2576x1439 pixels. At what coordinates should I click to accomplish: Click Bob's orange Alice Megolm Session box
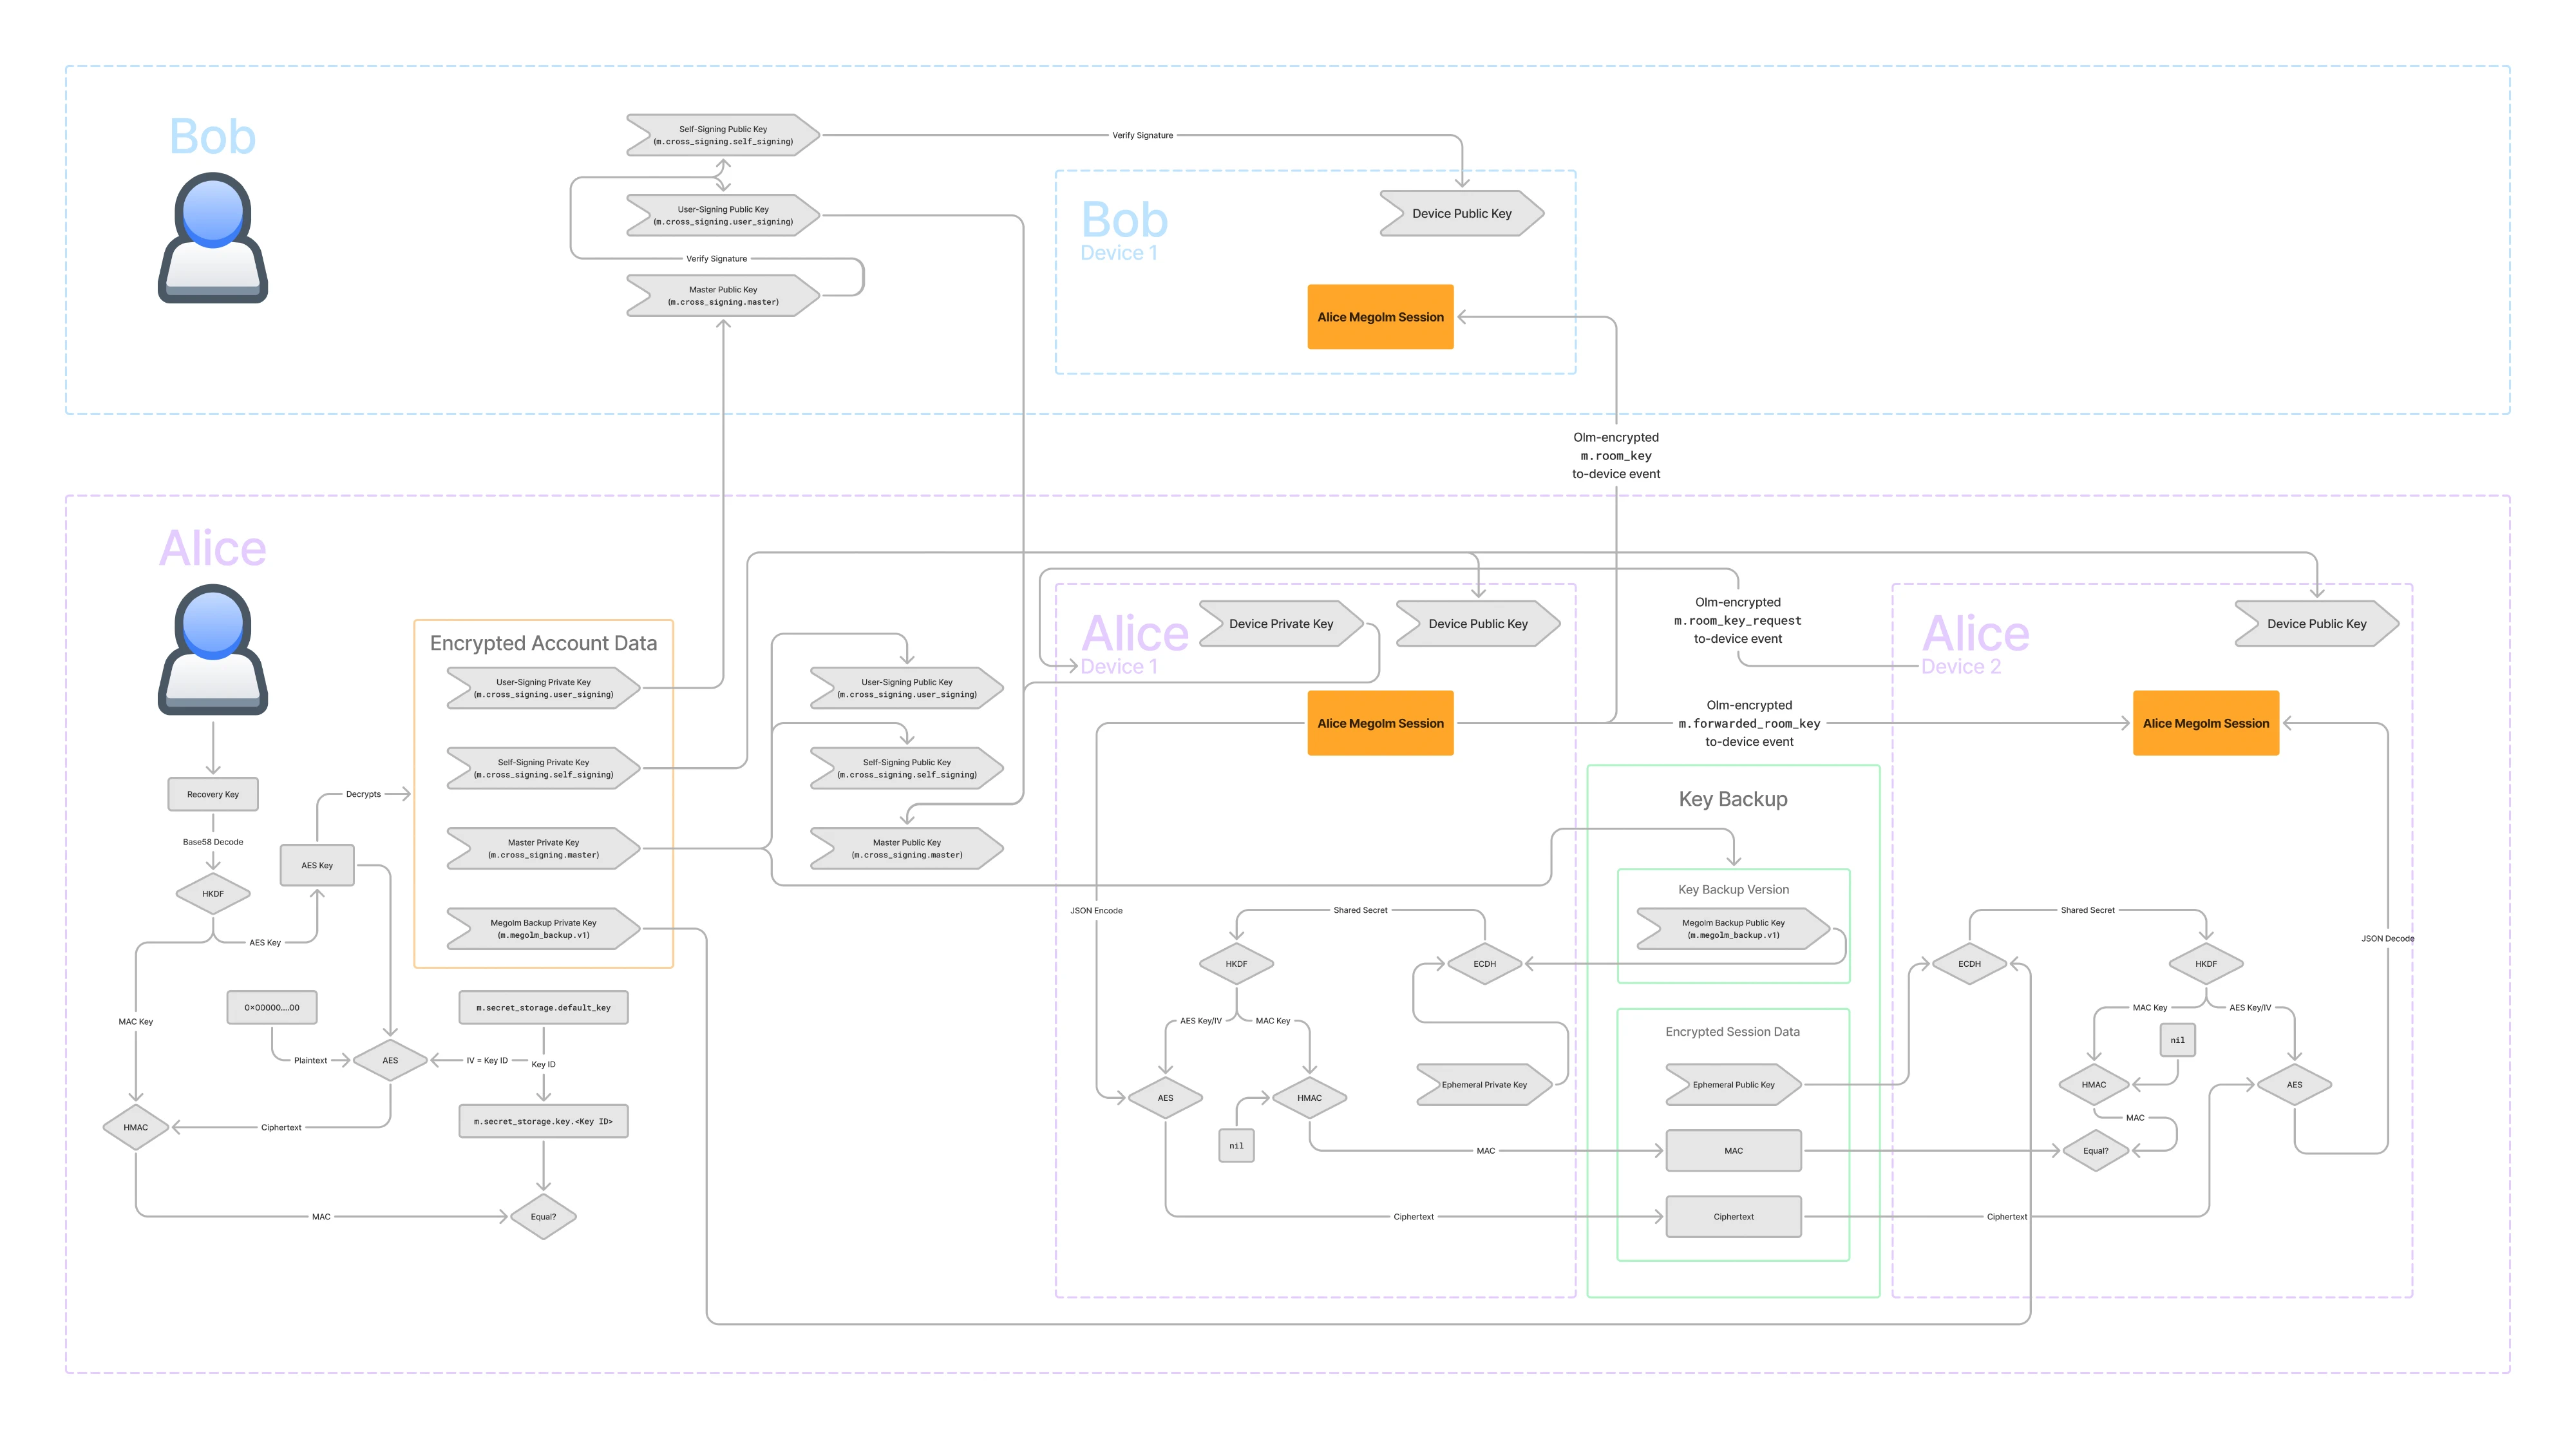click(x=1380, y=317)
